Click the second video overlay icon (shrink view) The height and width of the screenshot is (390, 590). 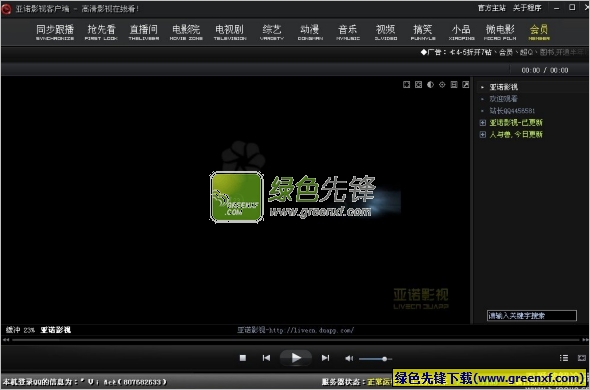pyautogui.click(x=418, y=85)
